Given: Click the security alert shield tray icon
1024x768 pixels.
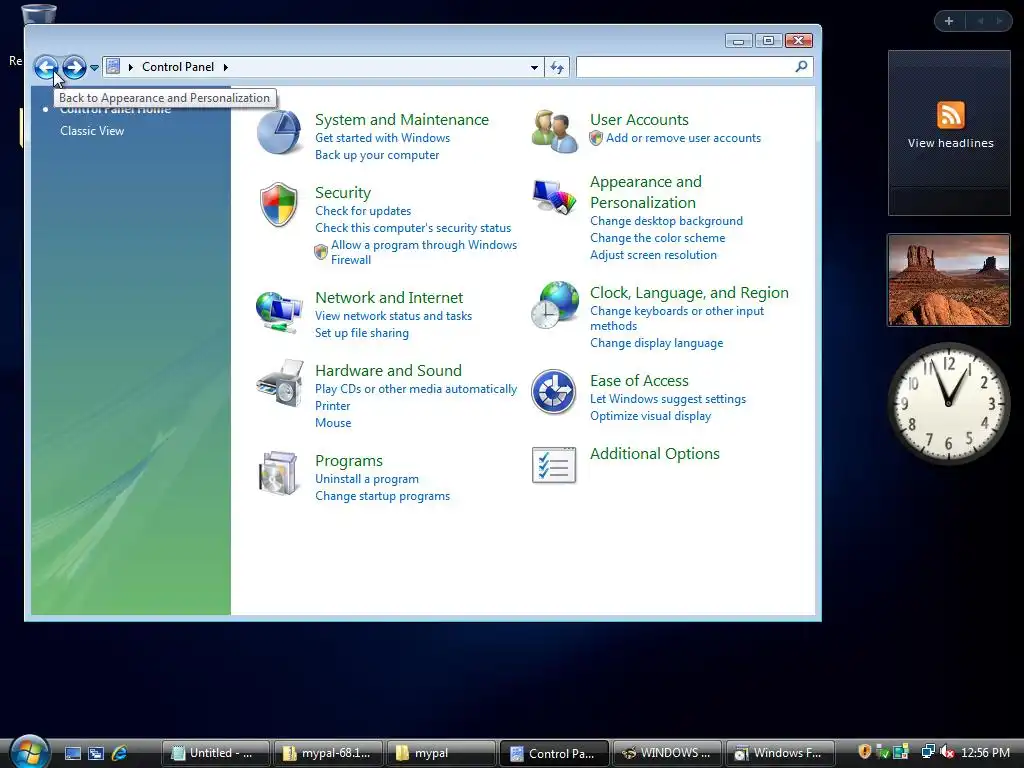Looking at the screenshot, I should point(865,752).
